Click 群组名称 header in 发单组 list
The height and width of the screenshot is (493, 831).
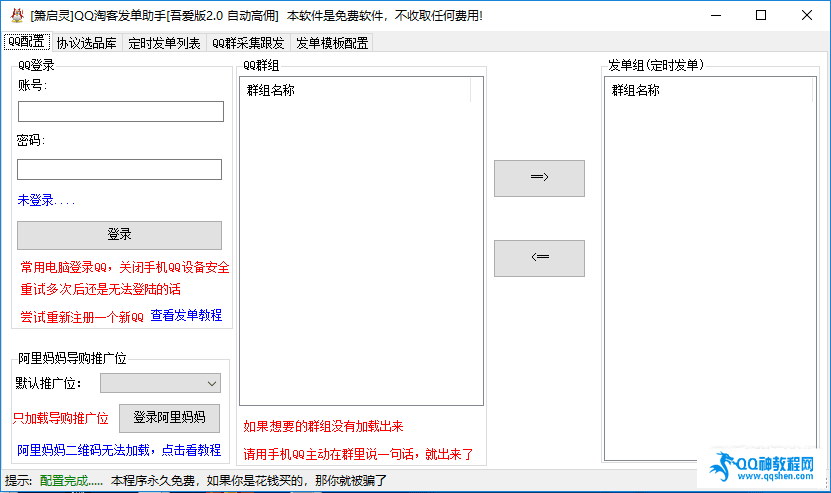pyautogui.click(x=635, y=90)
